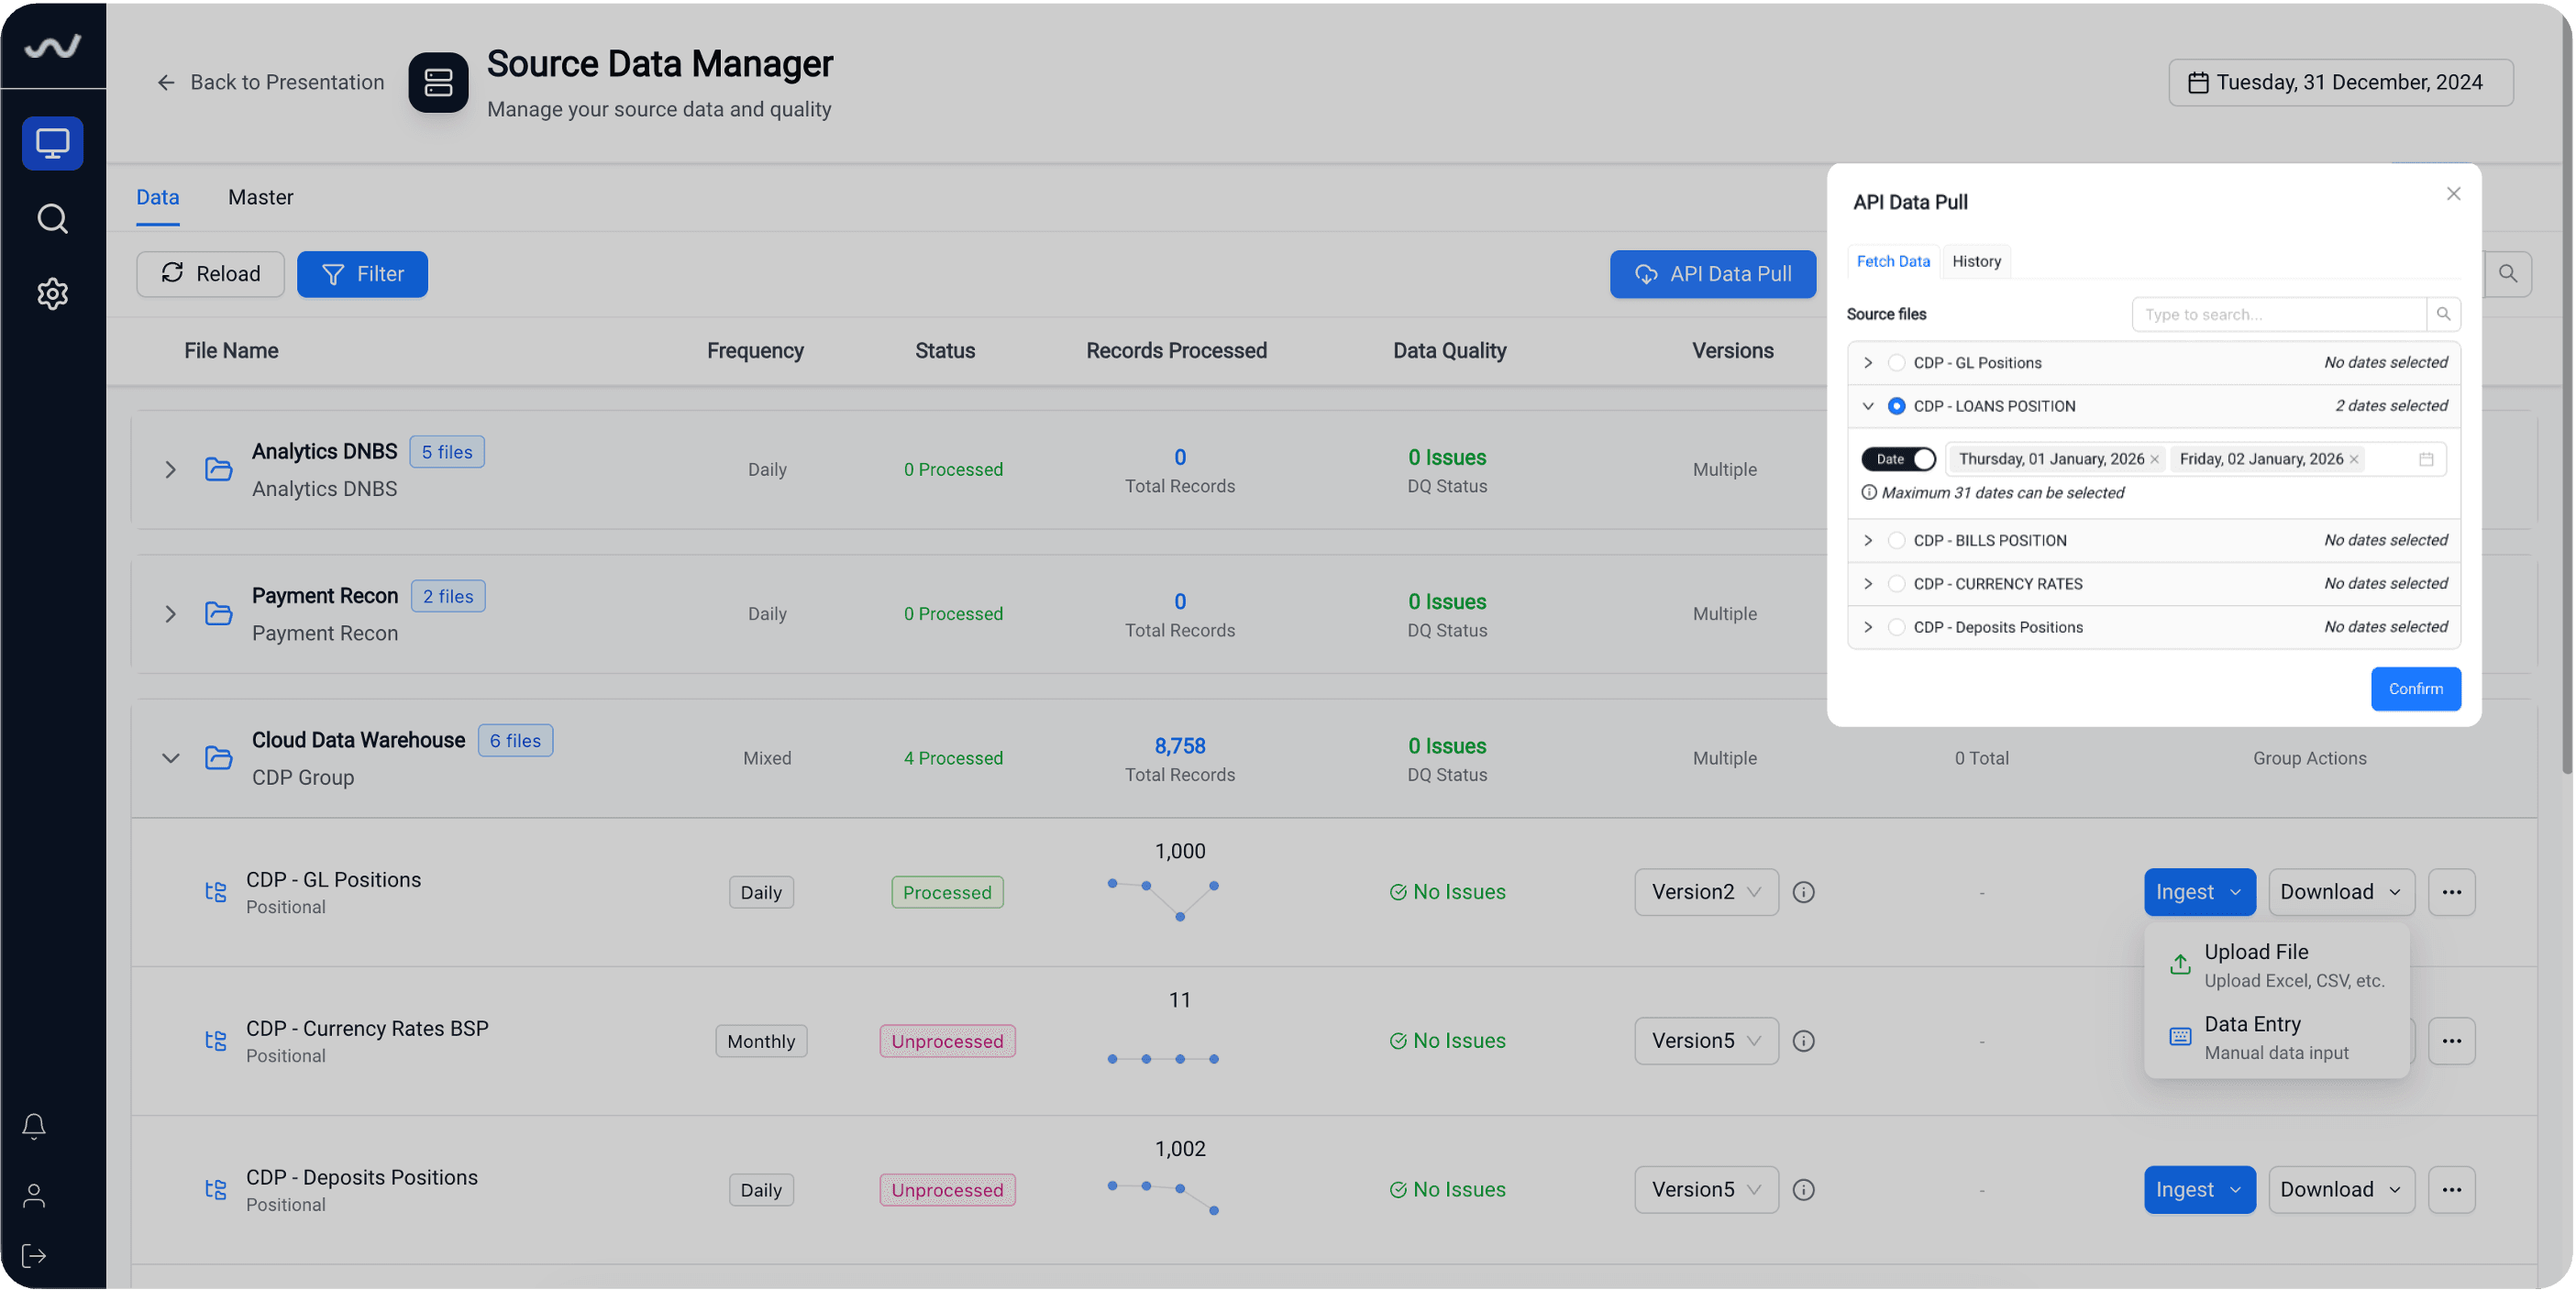Switch to the History tab
This screenshot has height=1290, width=2576.
1976,261
